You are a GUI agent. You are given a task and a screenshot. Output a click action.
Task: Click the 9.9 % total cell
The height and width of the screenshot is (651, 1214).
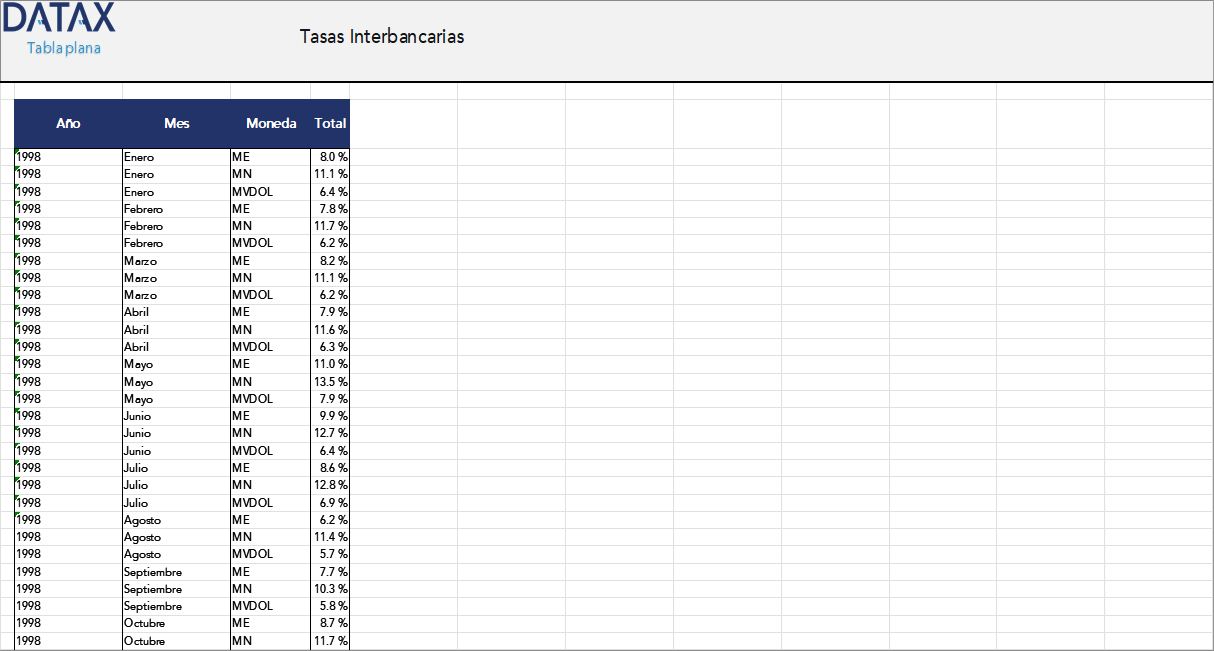[x=333, y=416]
